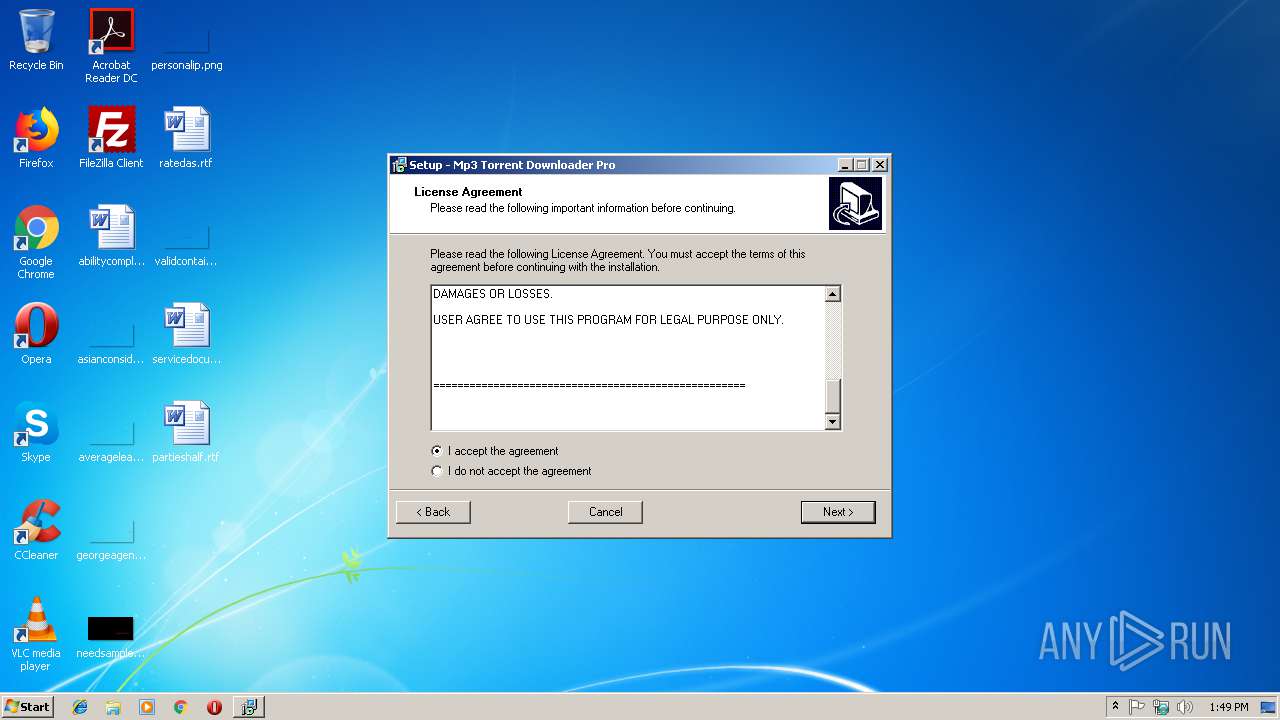
Task: Open the volume speaker tray icon
Action: tap(1185, 707)
